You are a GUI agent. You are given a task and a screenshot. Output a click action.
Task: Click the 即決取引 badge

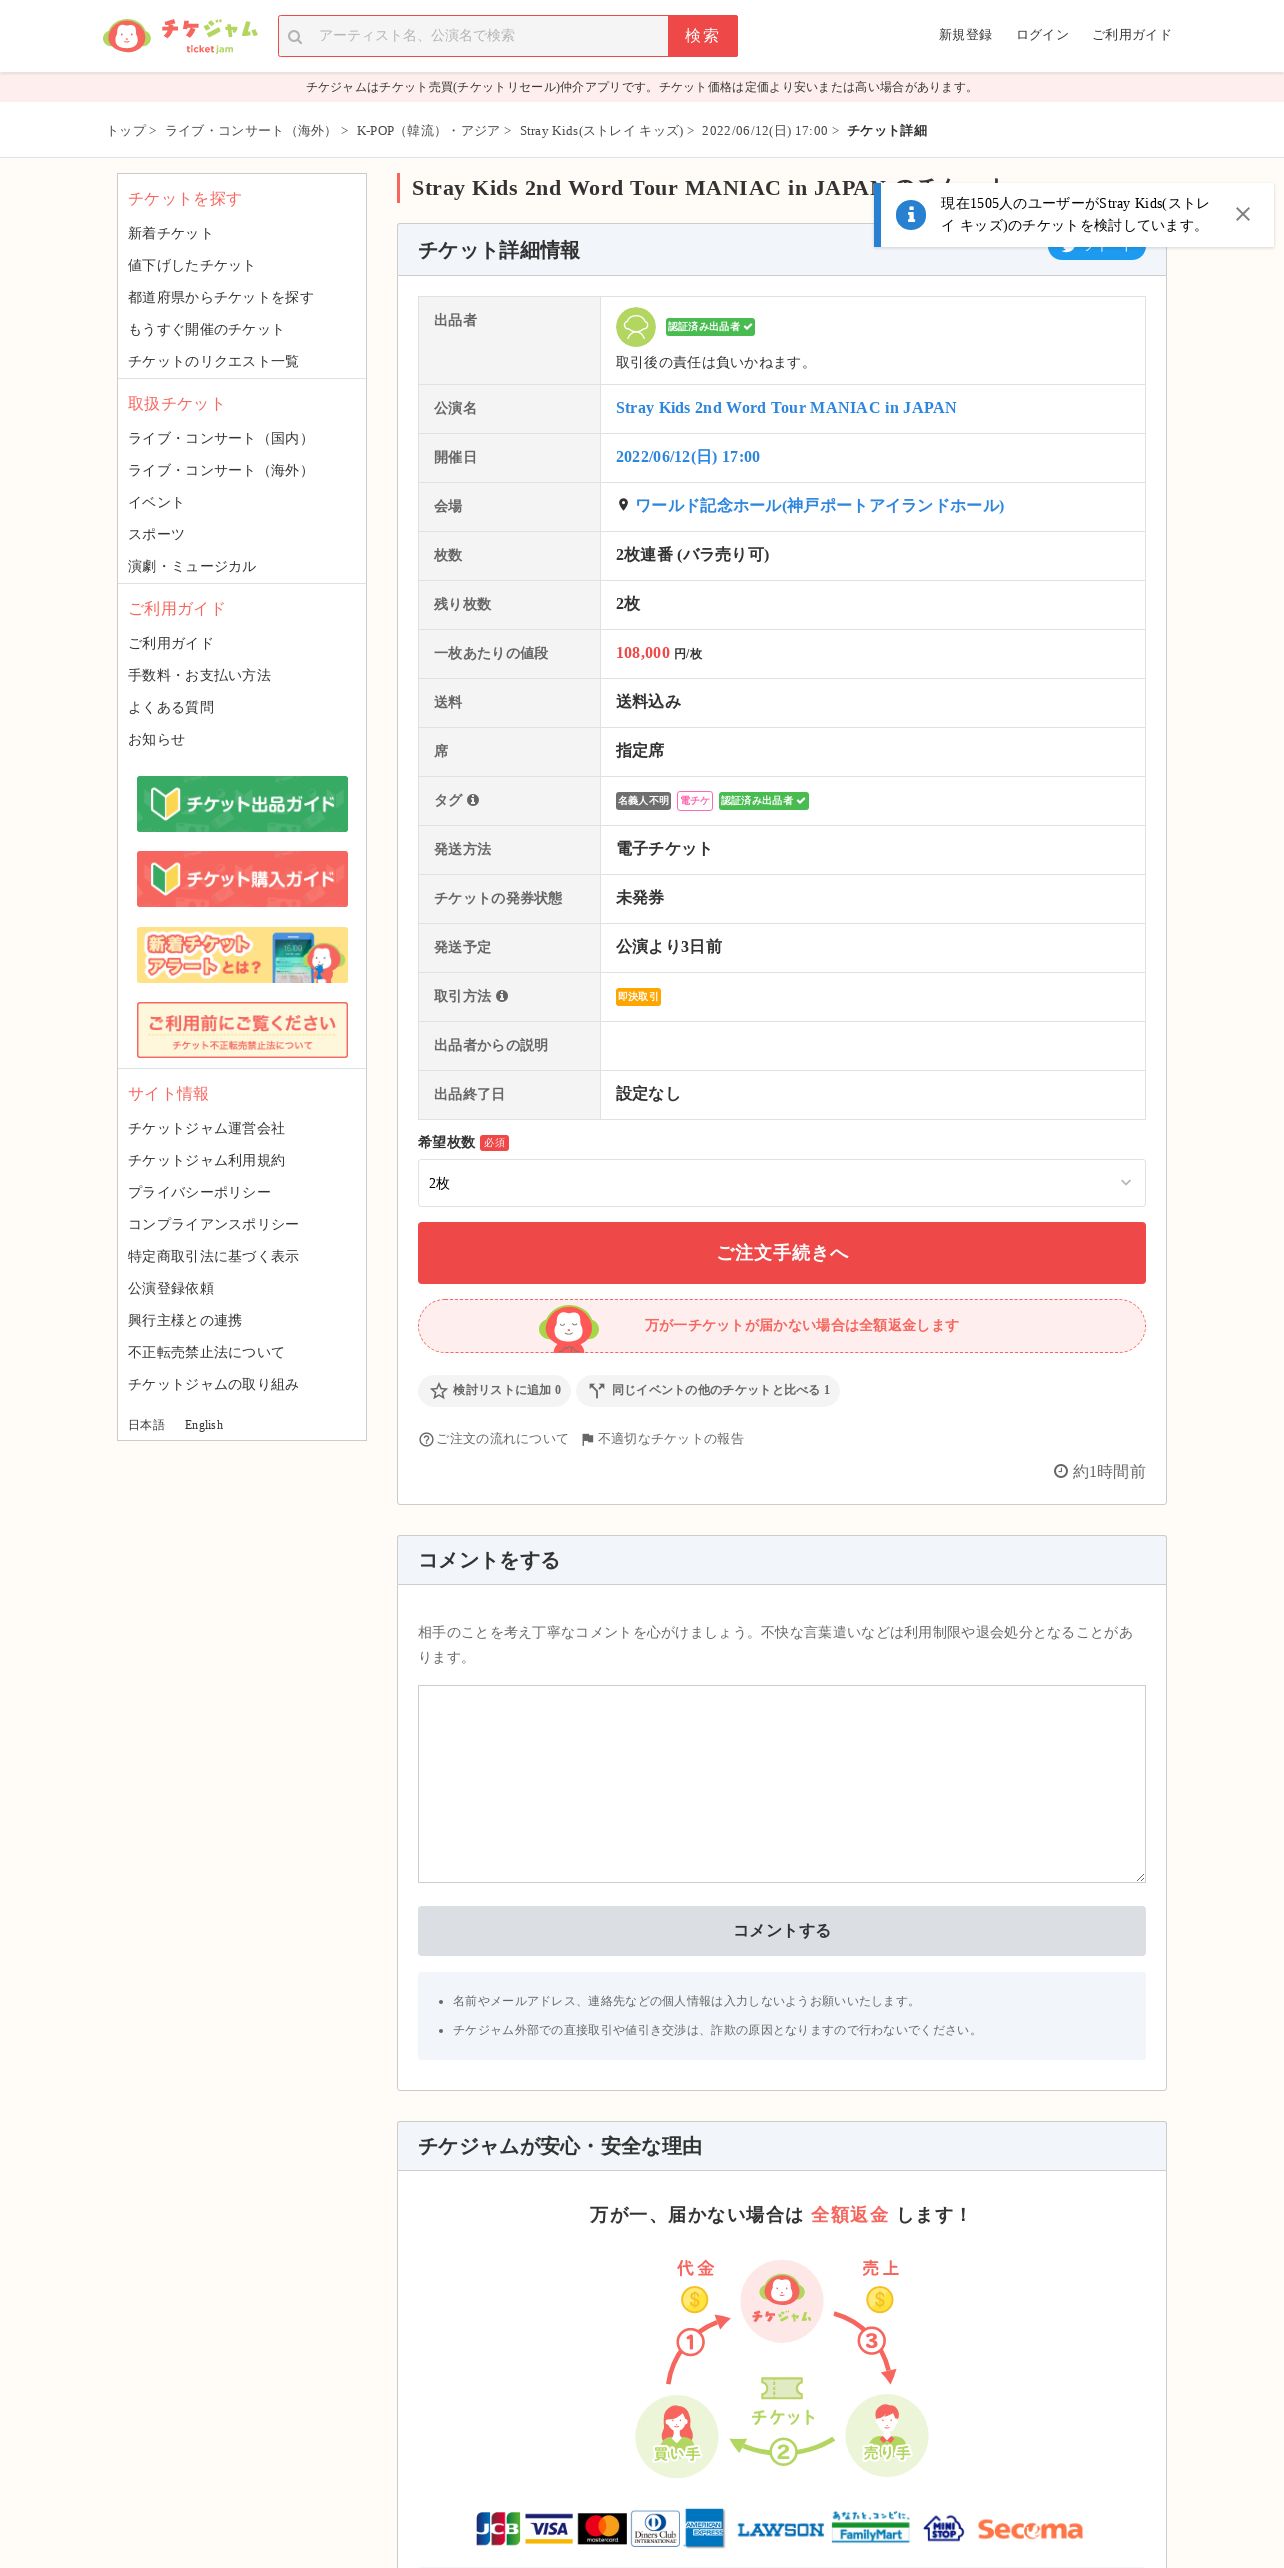[638, 997]
